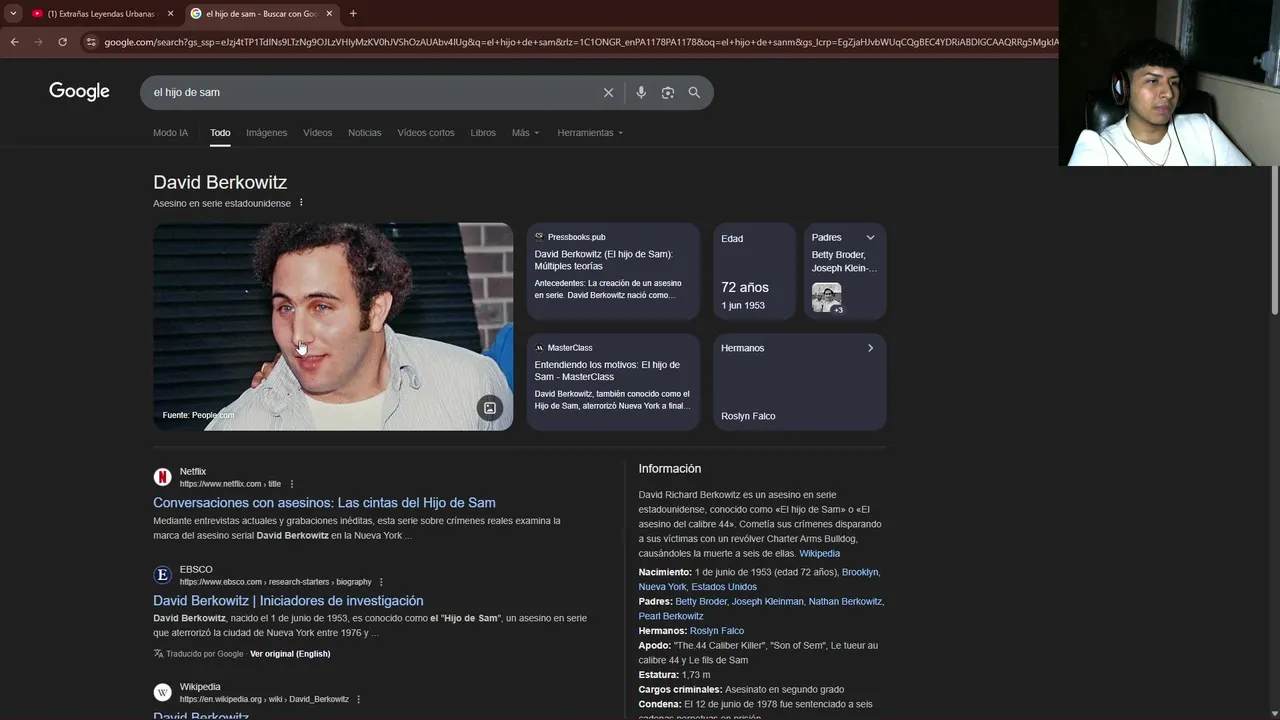Close the 'Extrañas Leyendas Urbanas' tab

click(x=170, y=13)
